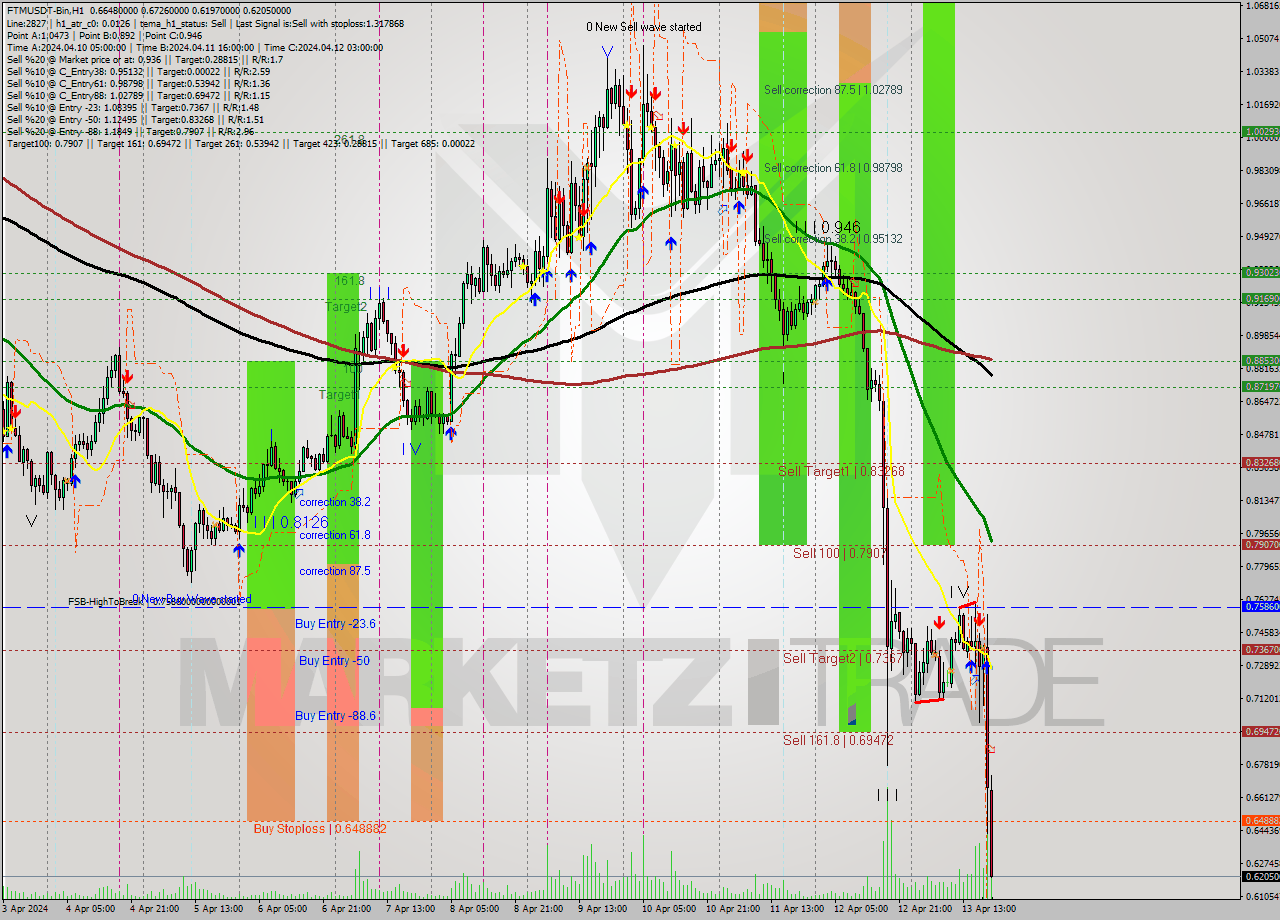The image size is (1280, 920).
Task: Click the '5 Apr 13:00' time label
Action: pos(218,908)
